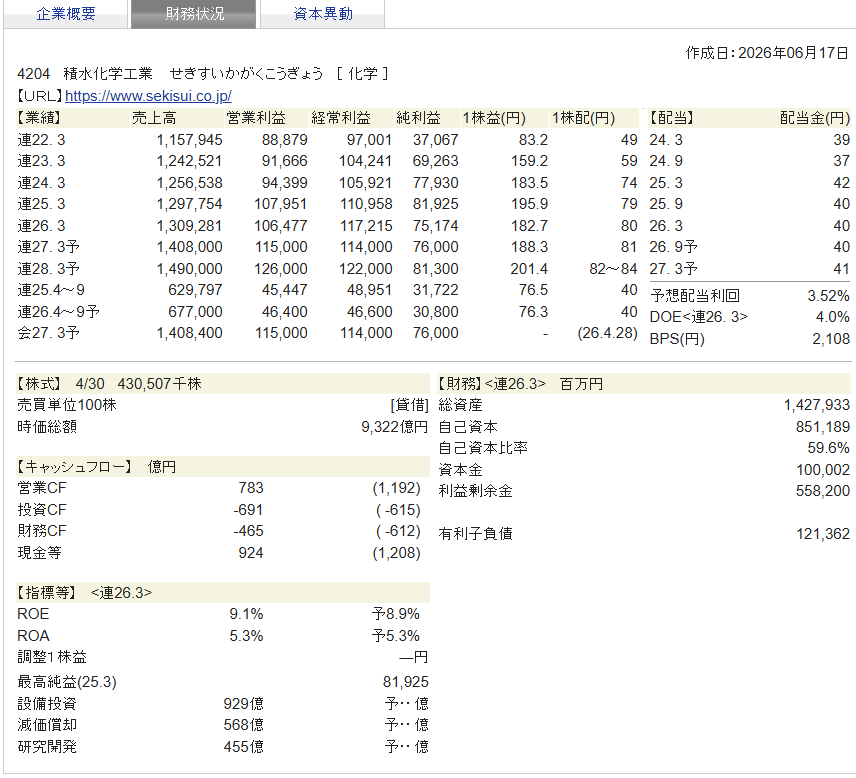Click sales value 1,242,521
Viewport: 856px width, 778px height.
pos(189,161)
